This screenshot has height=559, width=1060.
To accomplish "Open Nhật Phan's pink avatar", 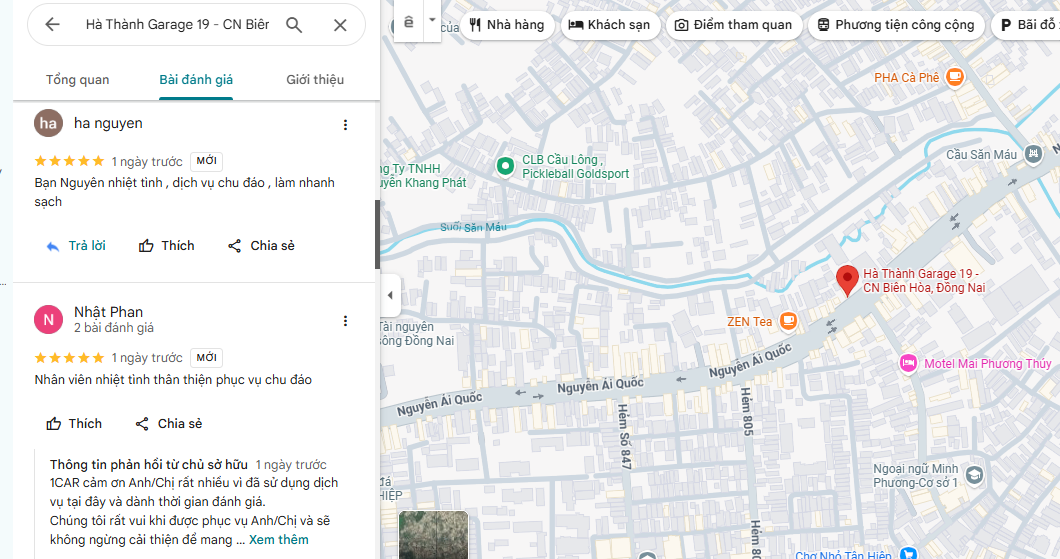I will coord(49,319).
